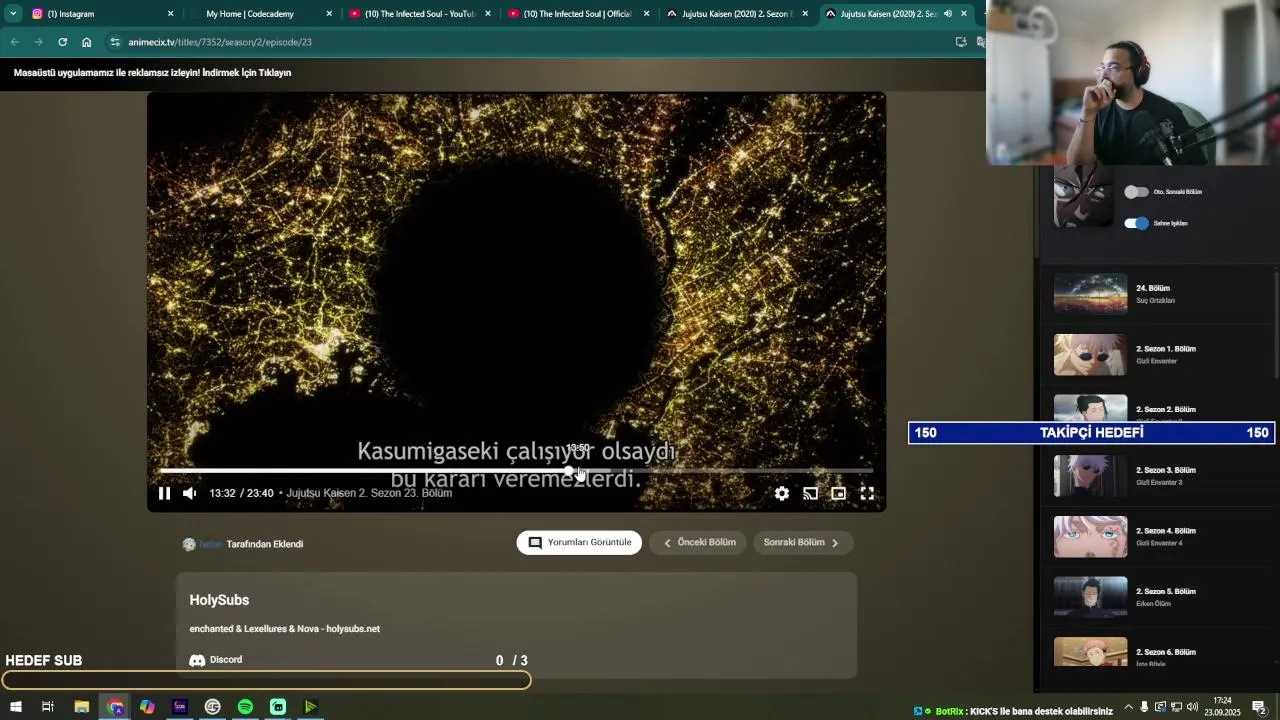Image resolution: width=1280 pixels, height=720 pixels.
Task: Click desktop app download banner text
Action: pos(152,73)
